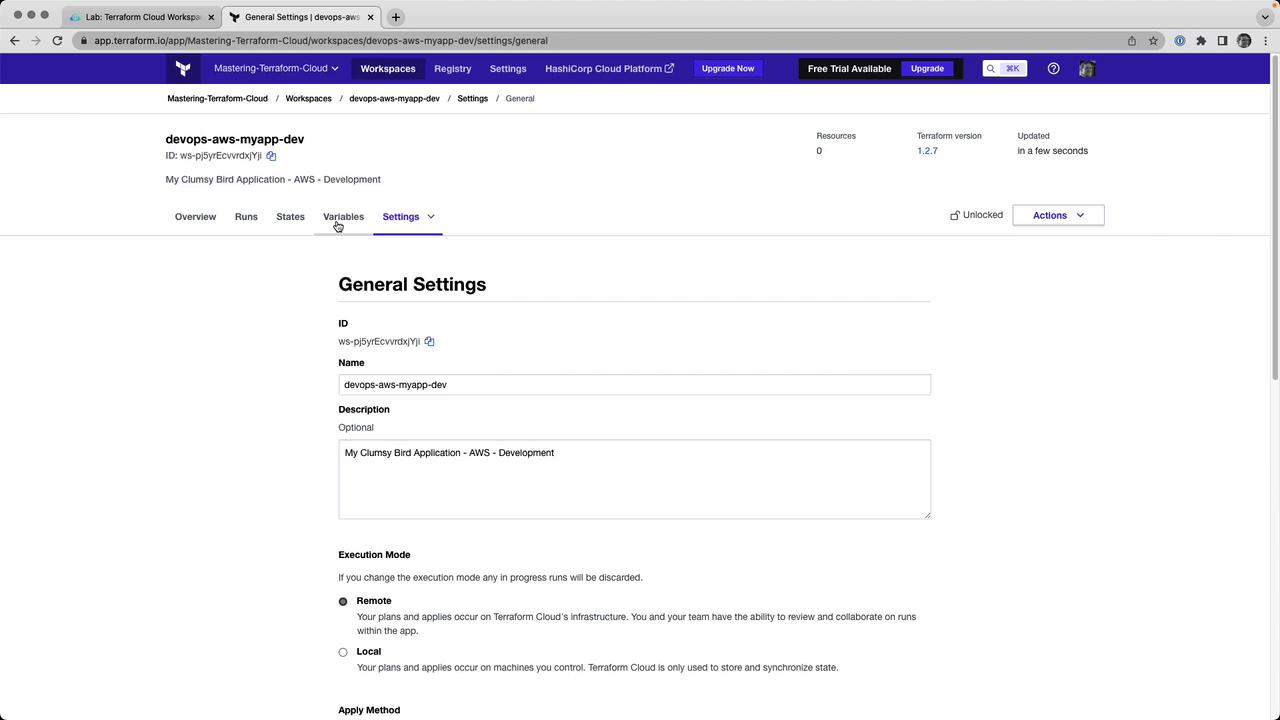Open the help question-mark menu

click(1053, 69)
